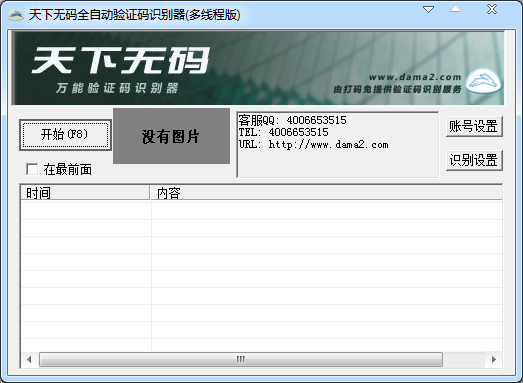Enable the 在最前面 checkbox

32,169
